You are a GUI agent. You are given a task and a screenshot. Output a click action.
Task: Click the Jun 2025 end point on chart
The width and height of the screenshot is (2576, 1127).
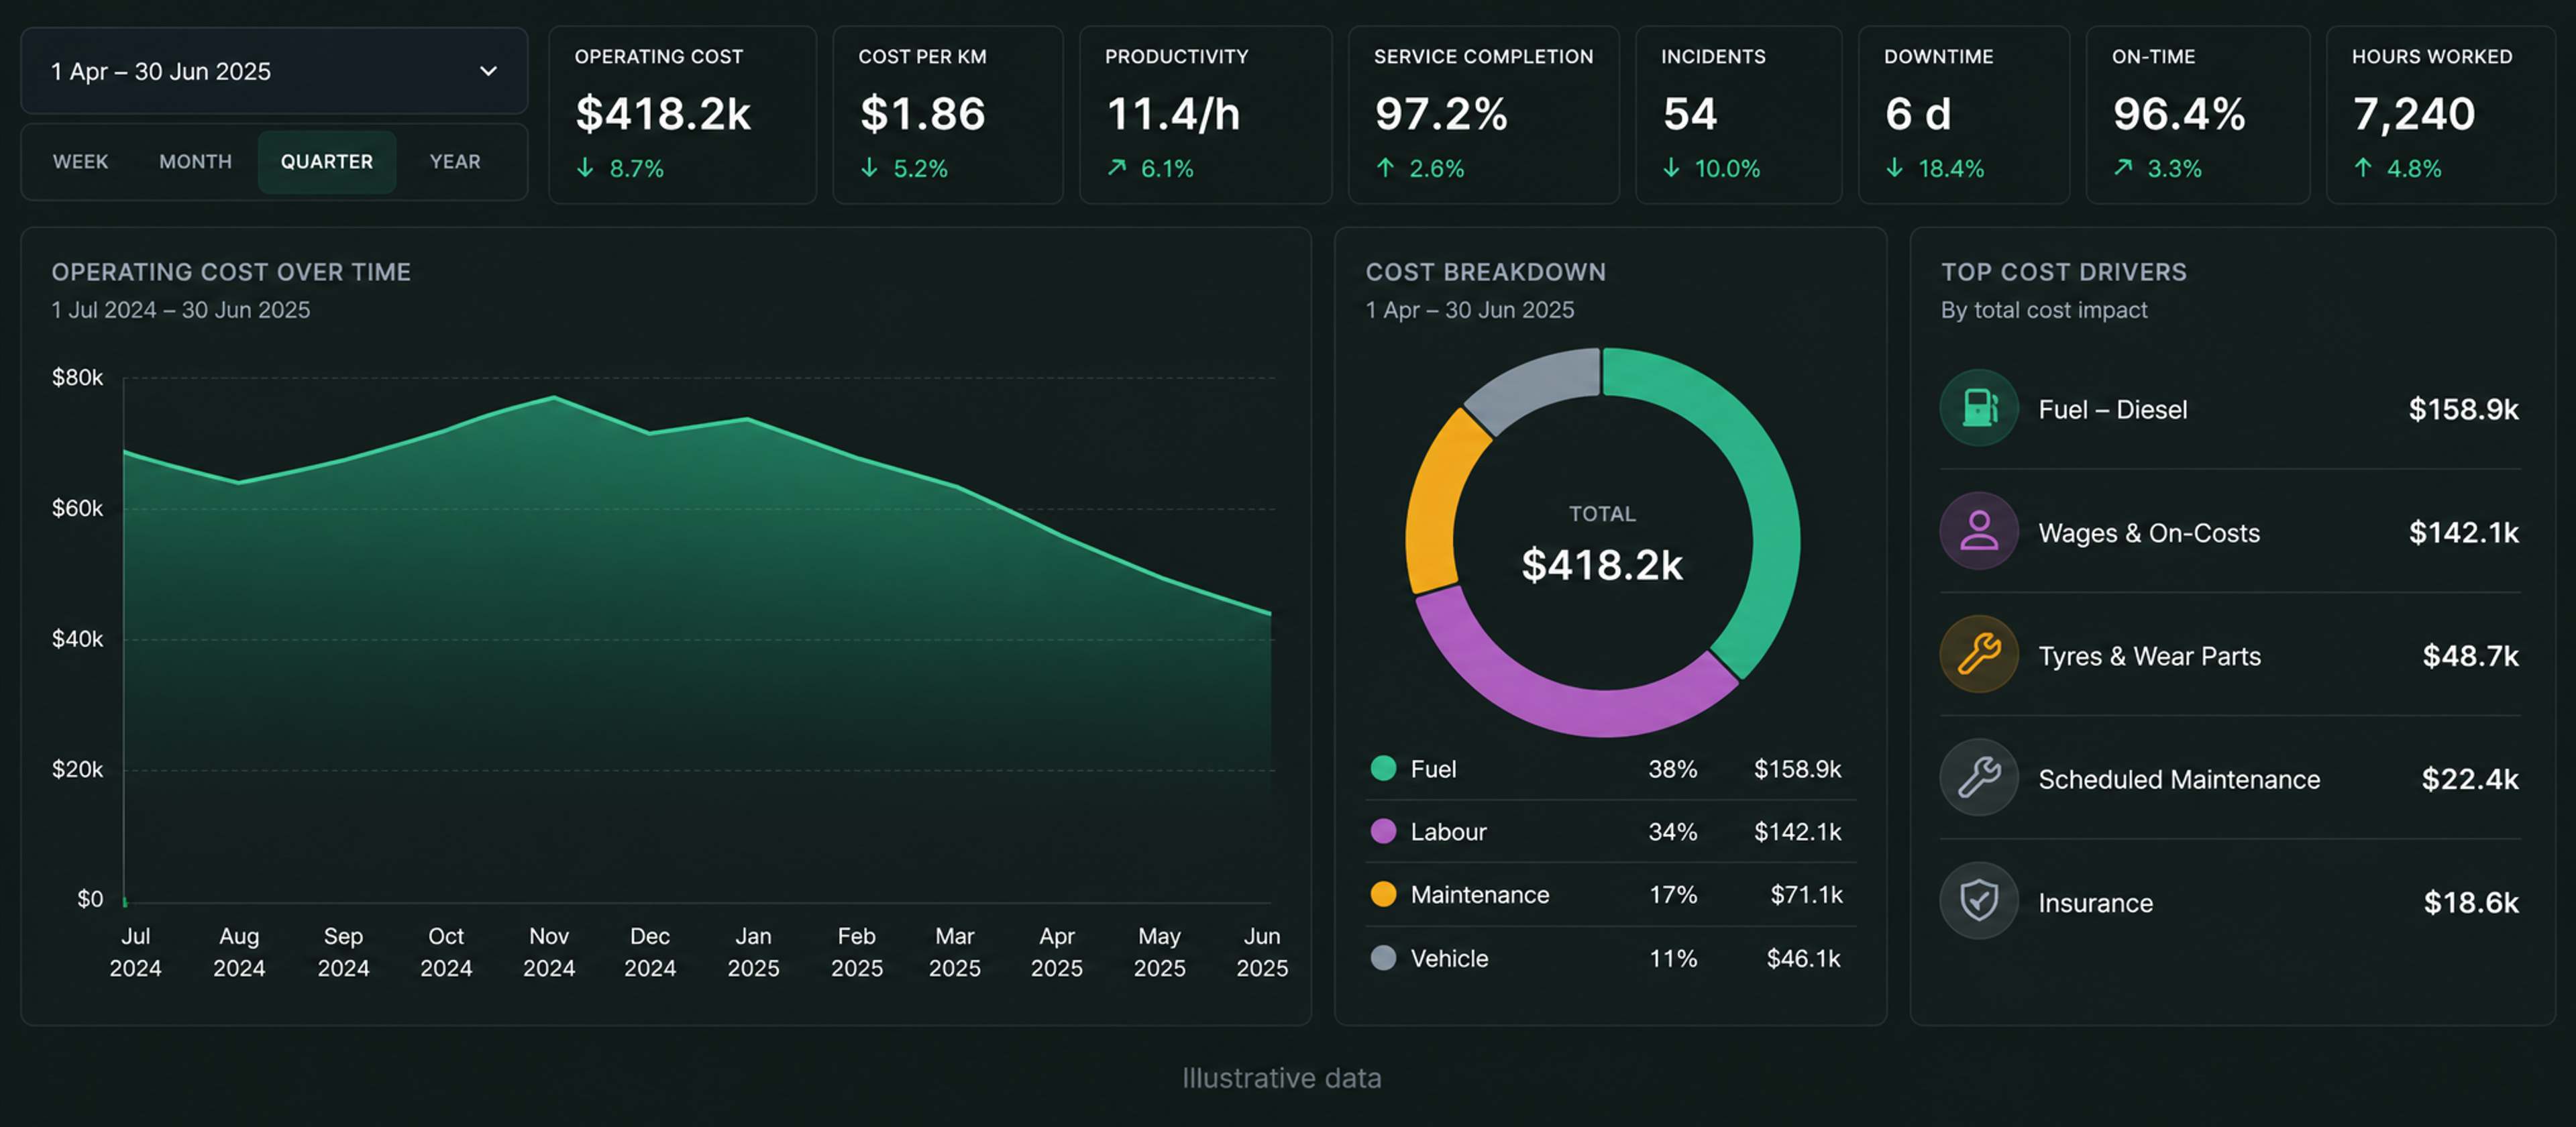pos(1270,613)
